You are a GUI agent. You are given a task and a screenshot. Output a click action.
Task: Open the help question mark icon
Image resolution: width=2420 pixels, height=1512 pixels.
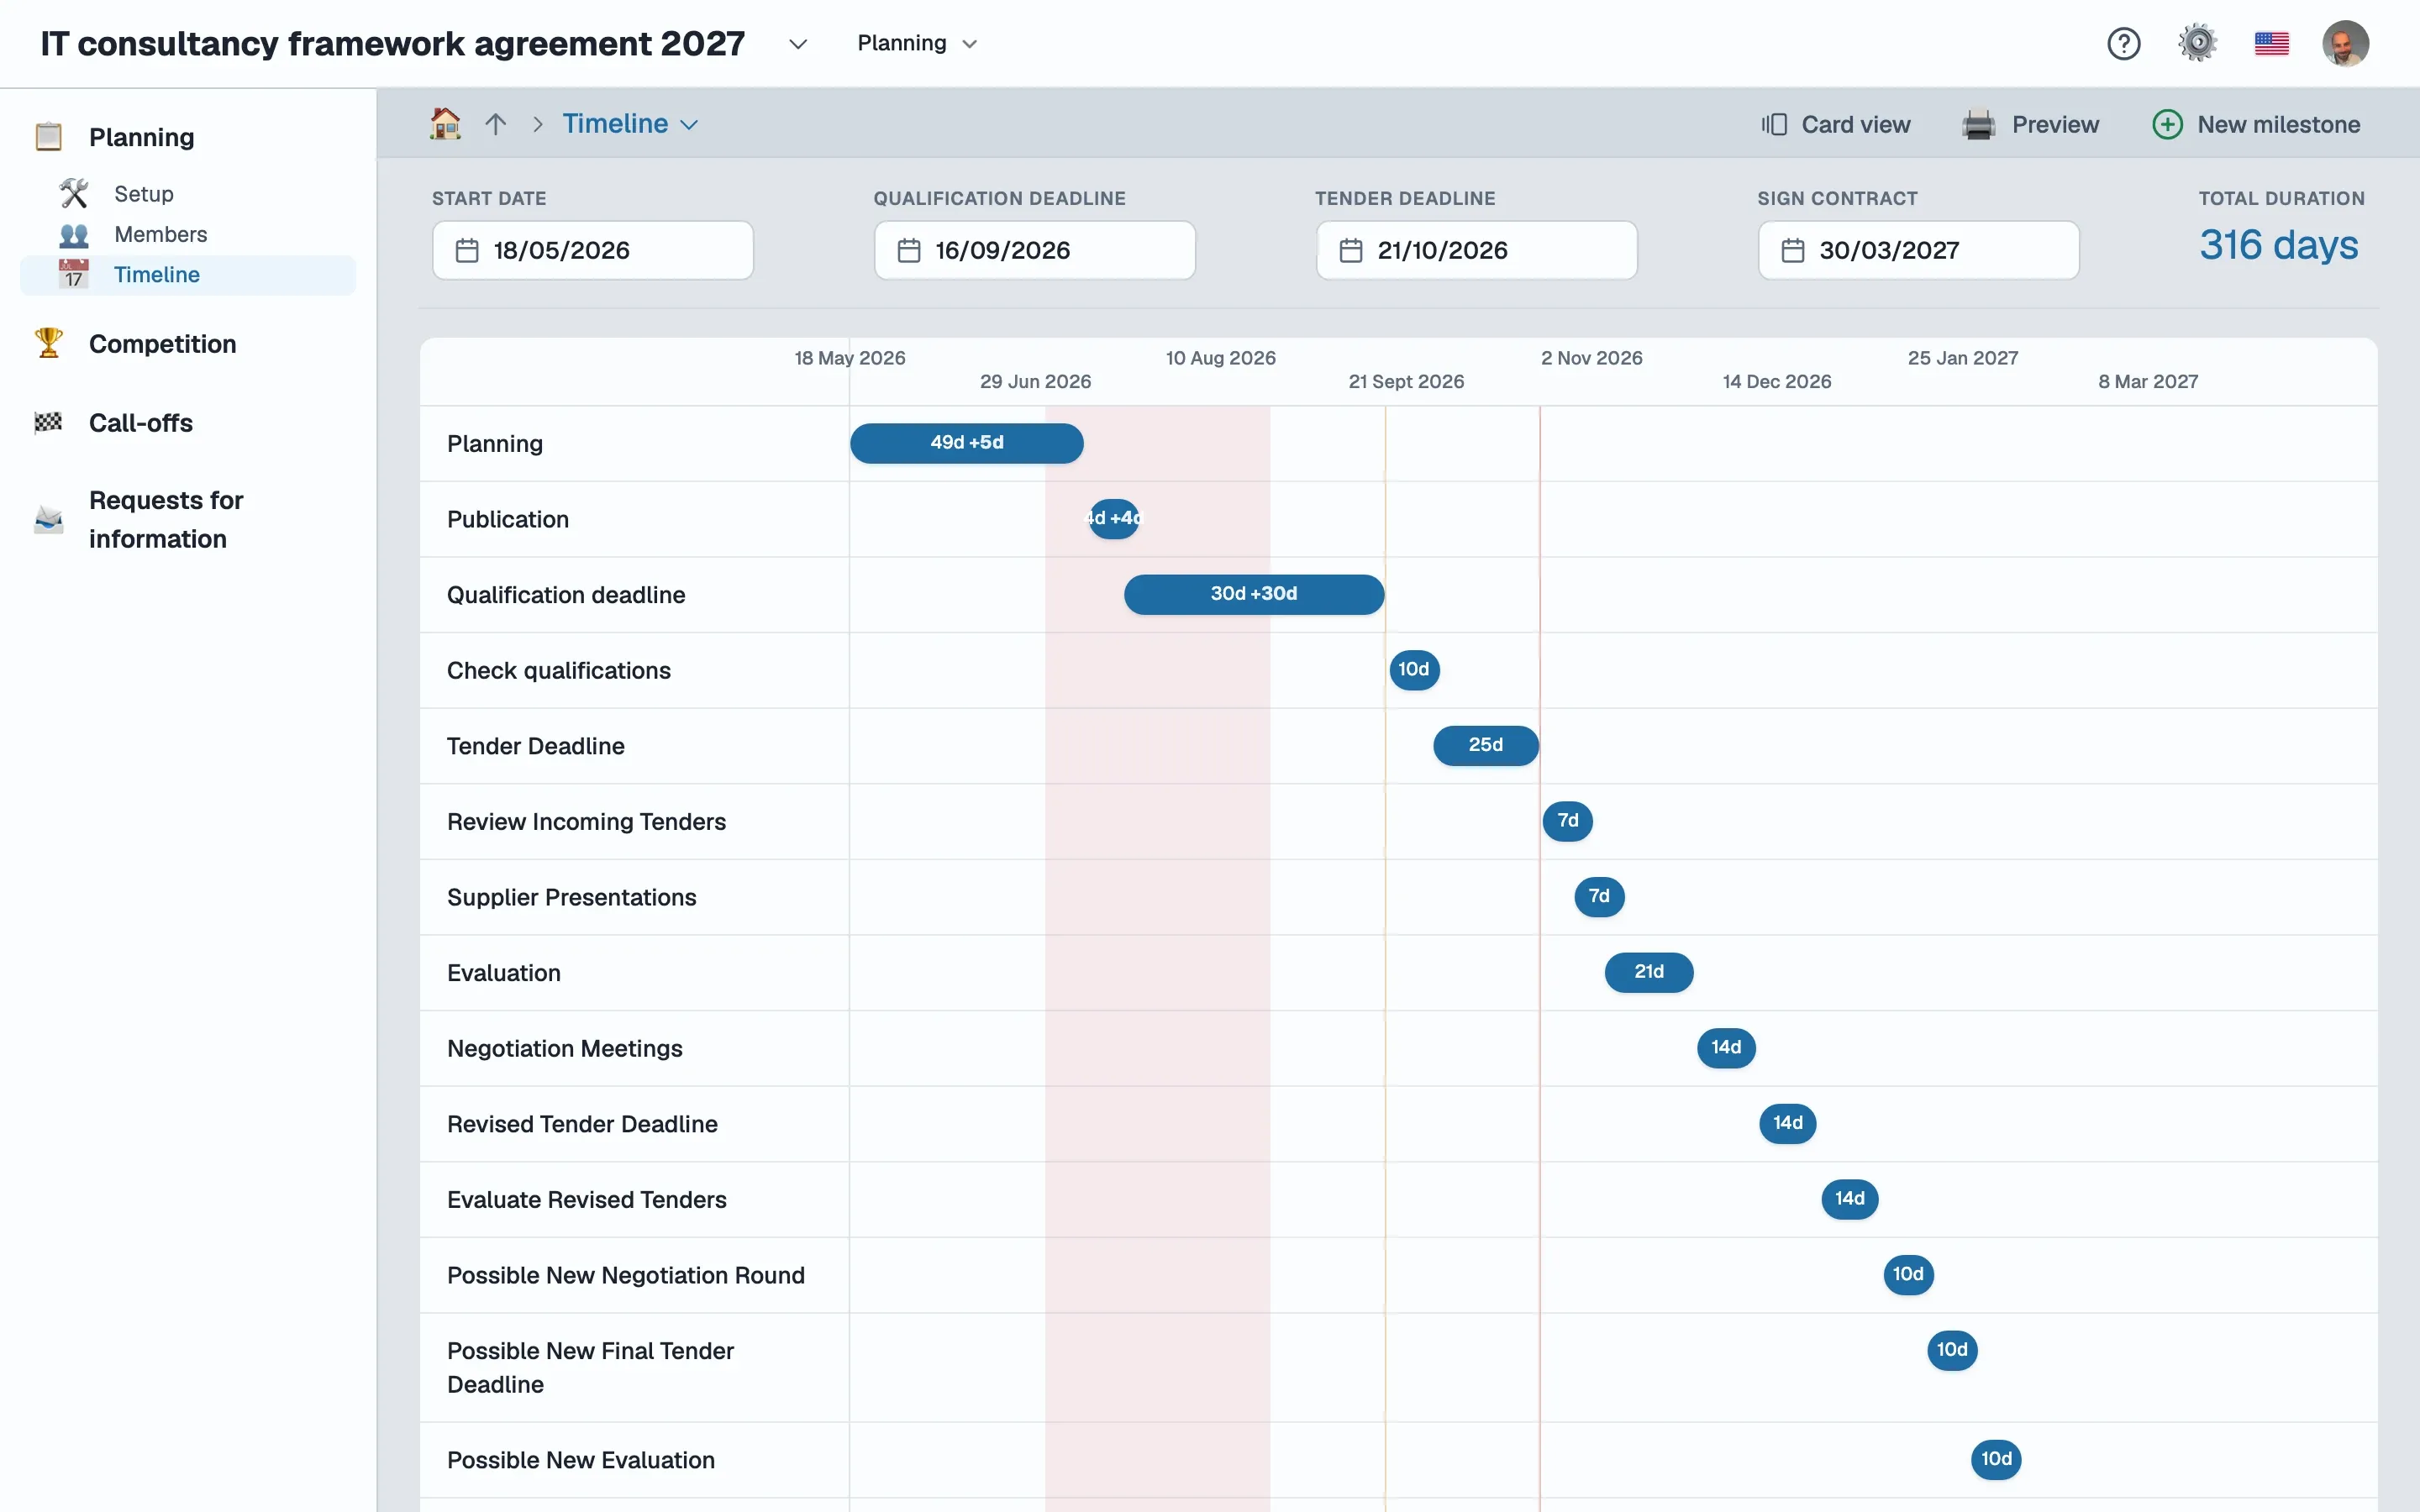pyautogui.click(x=2123, y=43)
